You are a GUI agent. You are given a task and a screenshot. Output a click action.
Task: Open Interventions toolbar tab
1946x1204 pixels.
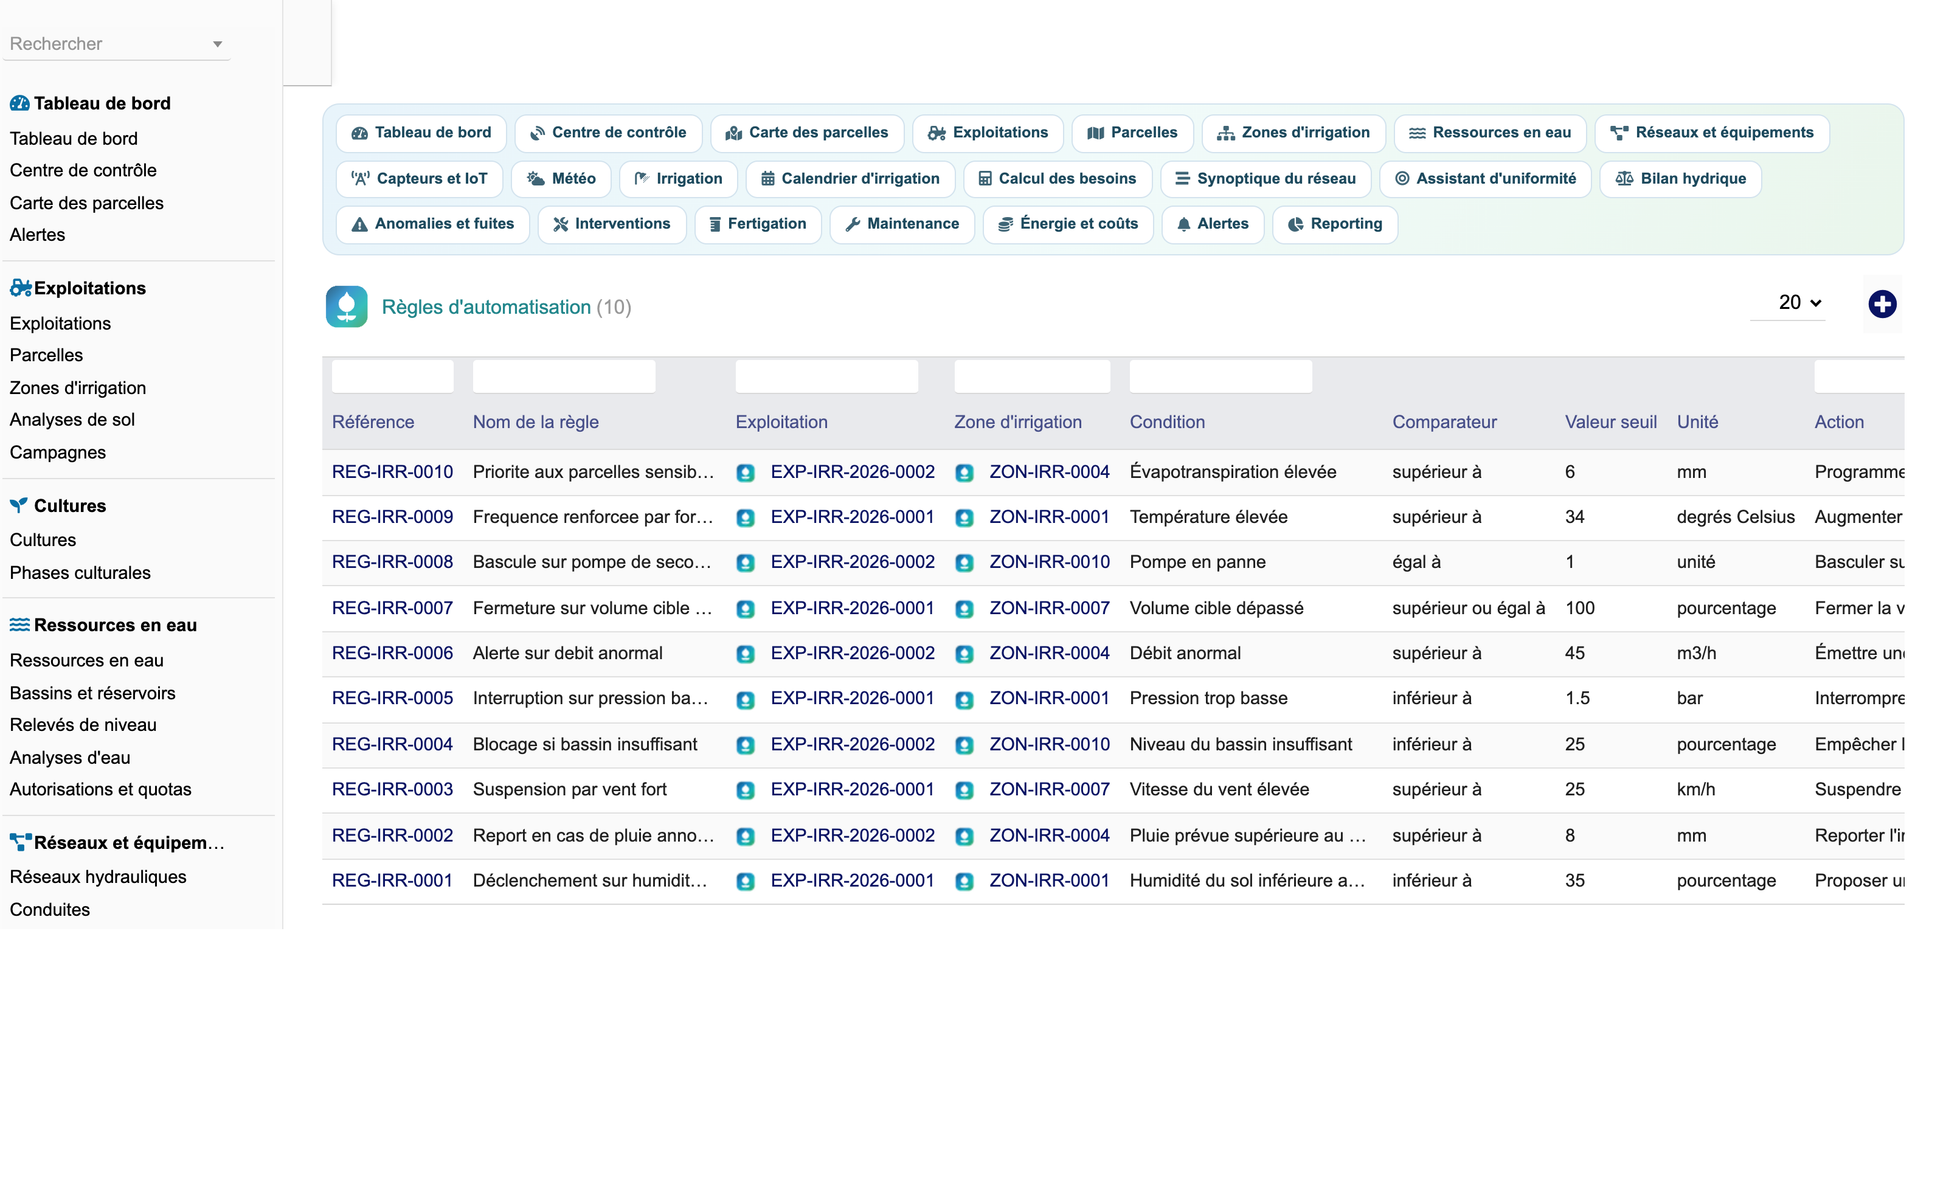pos(612,224)
